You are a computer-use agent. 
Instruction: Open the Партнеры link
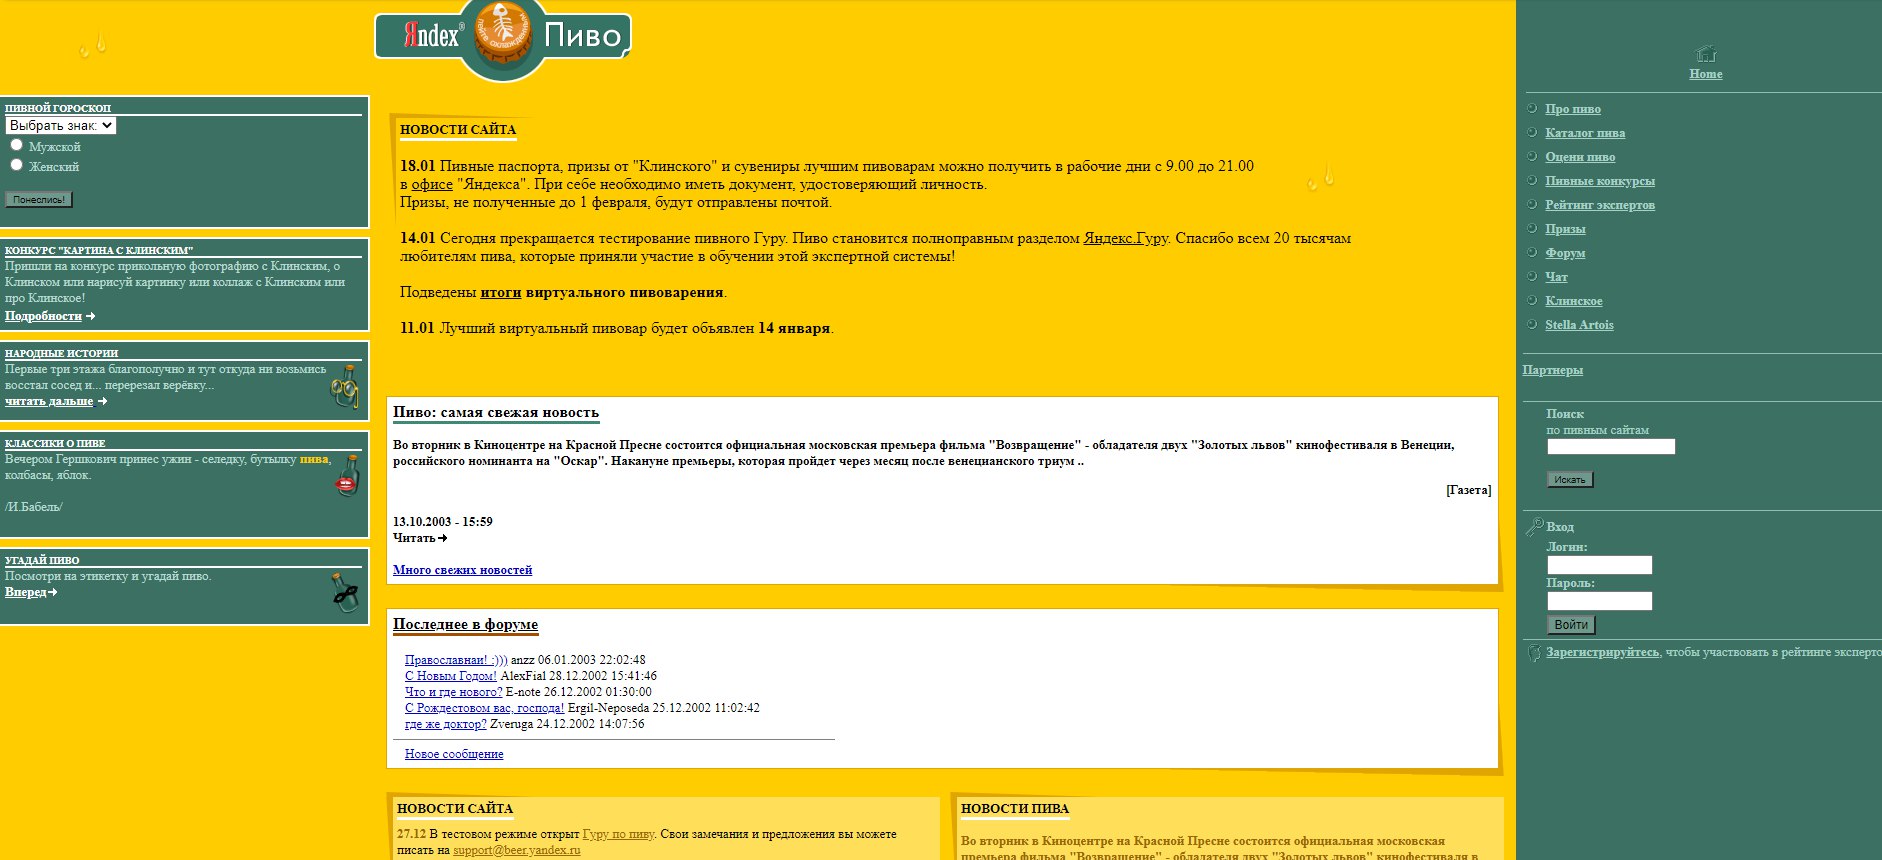1553,370
